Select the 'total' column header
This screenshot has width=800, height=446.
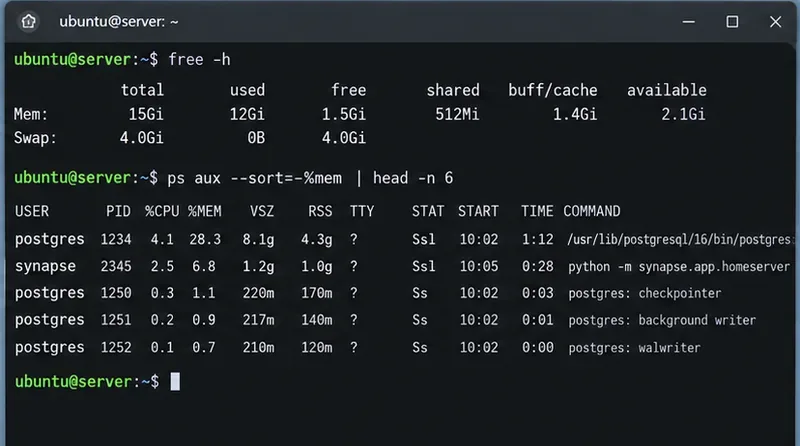(x=142, y=90)
